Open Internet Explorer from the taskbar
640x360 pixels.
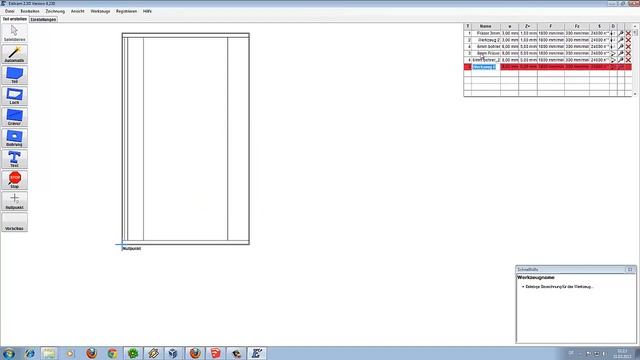(x=30, y=353)
